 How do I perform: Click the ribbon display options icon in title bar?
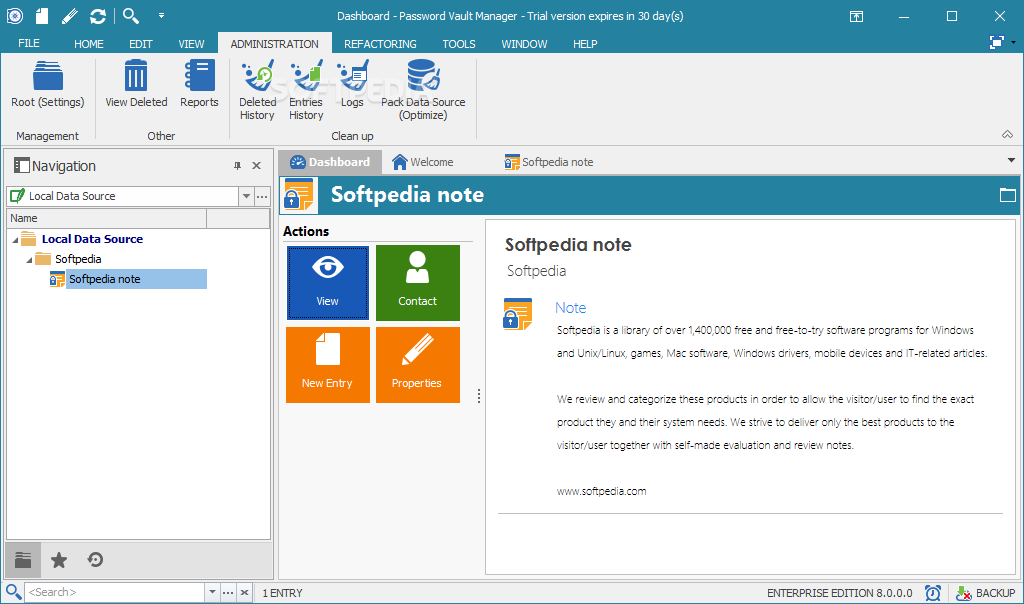[856, 16]
